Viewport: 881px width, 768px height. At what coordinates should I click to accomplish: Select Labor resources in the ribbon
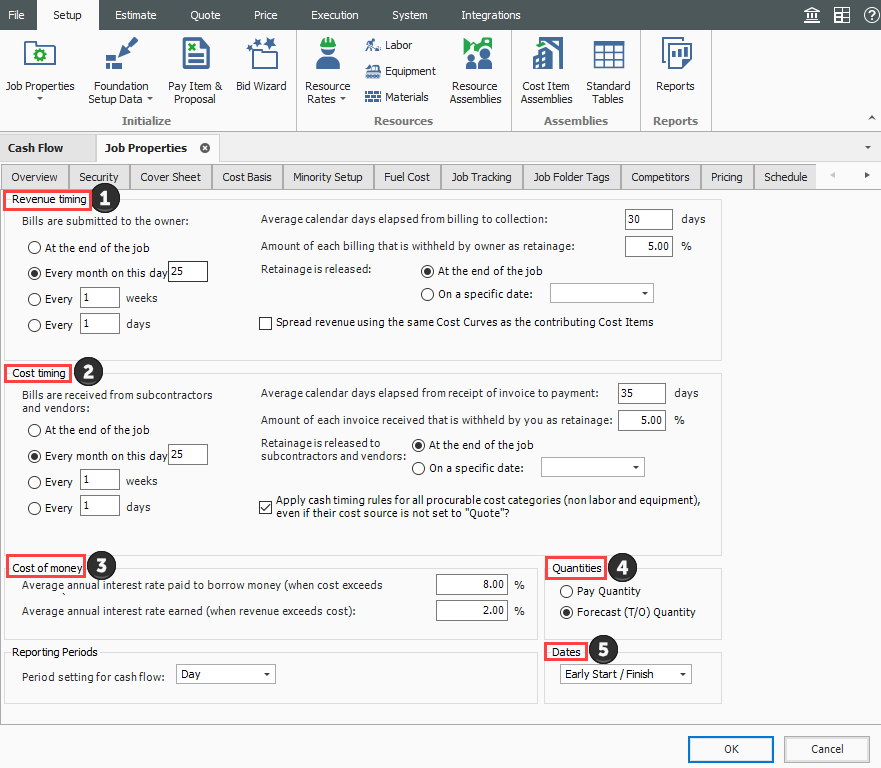click(389, 45)
